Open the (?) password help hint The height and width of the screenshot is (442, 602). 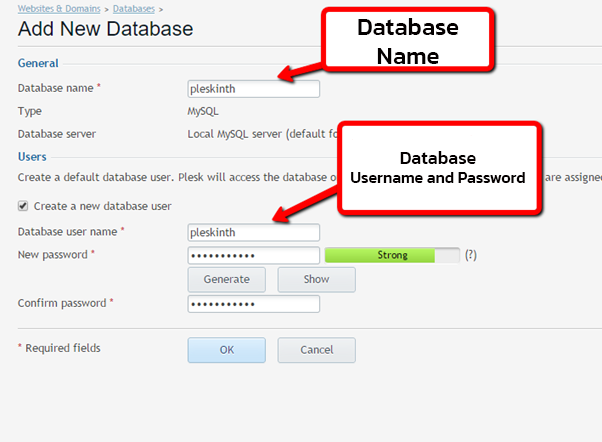[x=470, y=255]
